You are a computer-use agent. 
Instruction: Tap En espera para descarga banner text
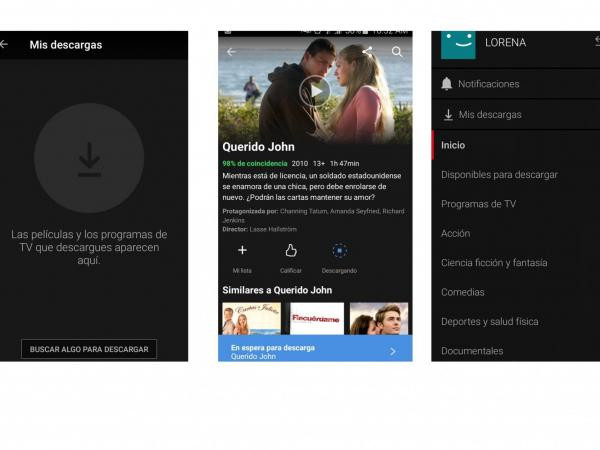(x=273, y=347)
